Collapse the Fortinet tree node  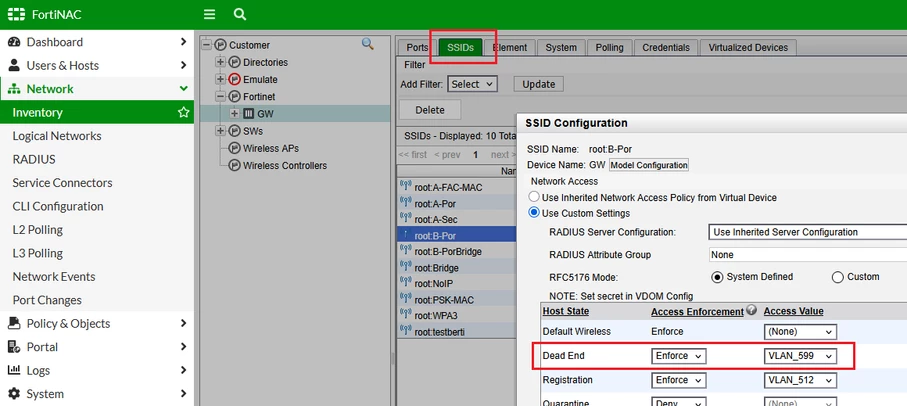[220, 97]
